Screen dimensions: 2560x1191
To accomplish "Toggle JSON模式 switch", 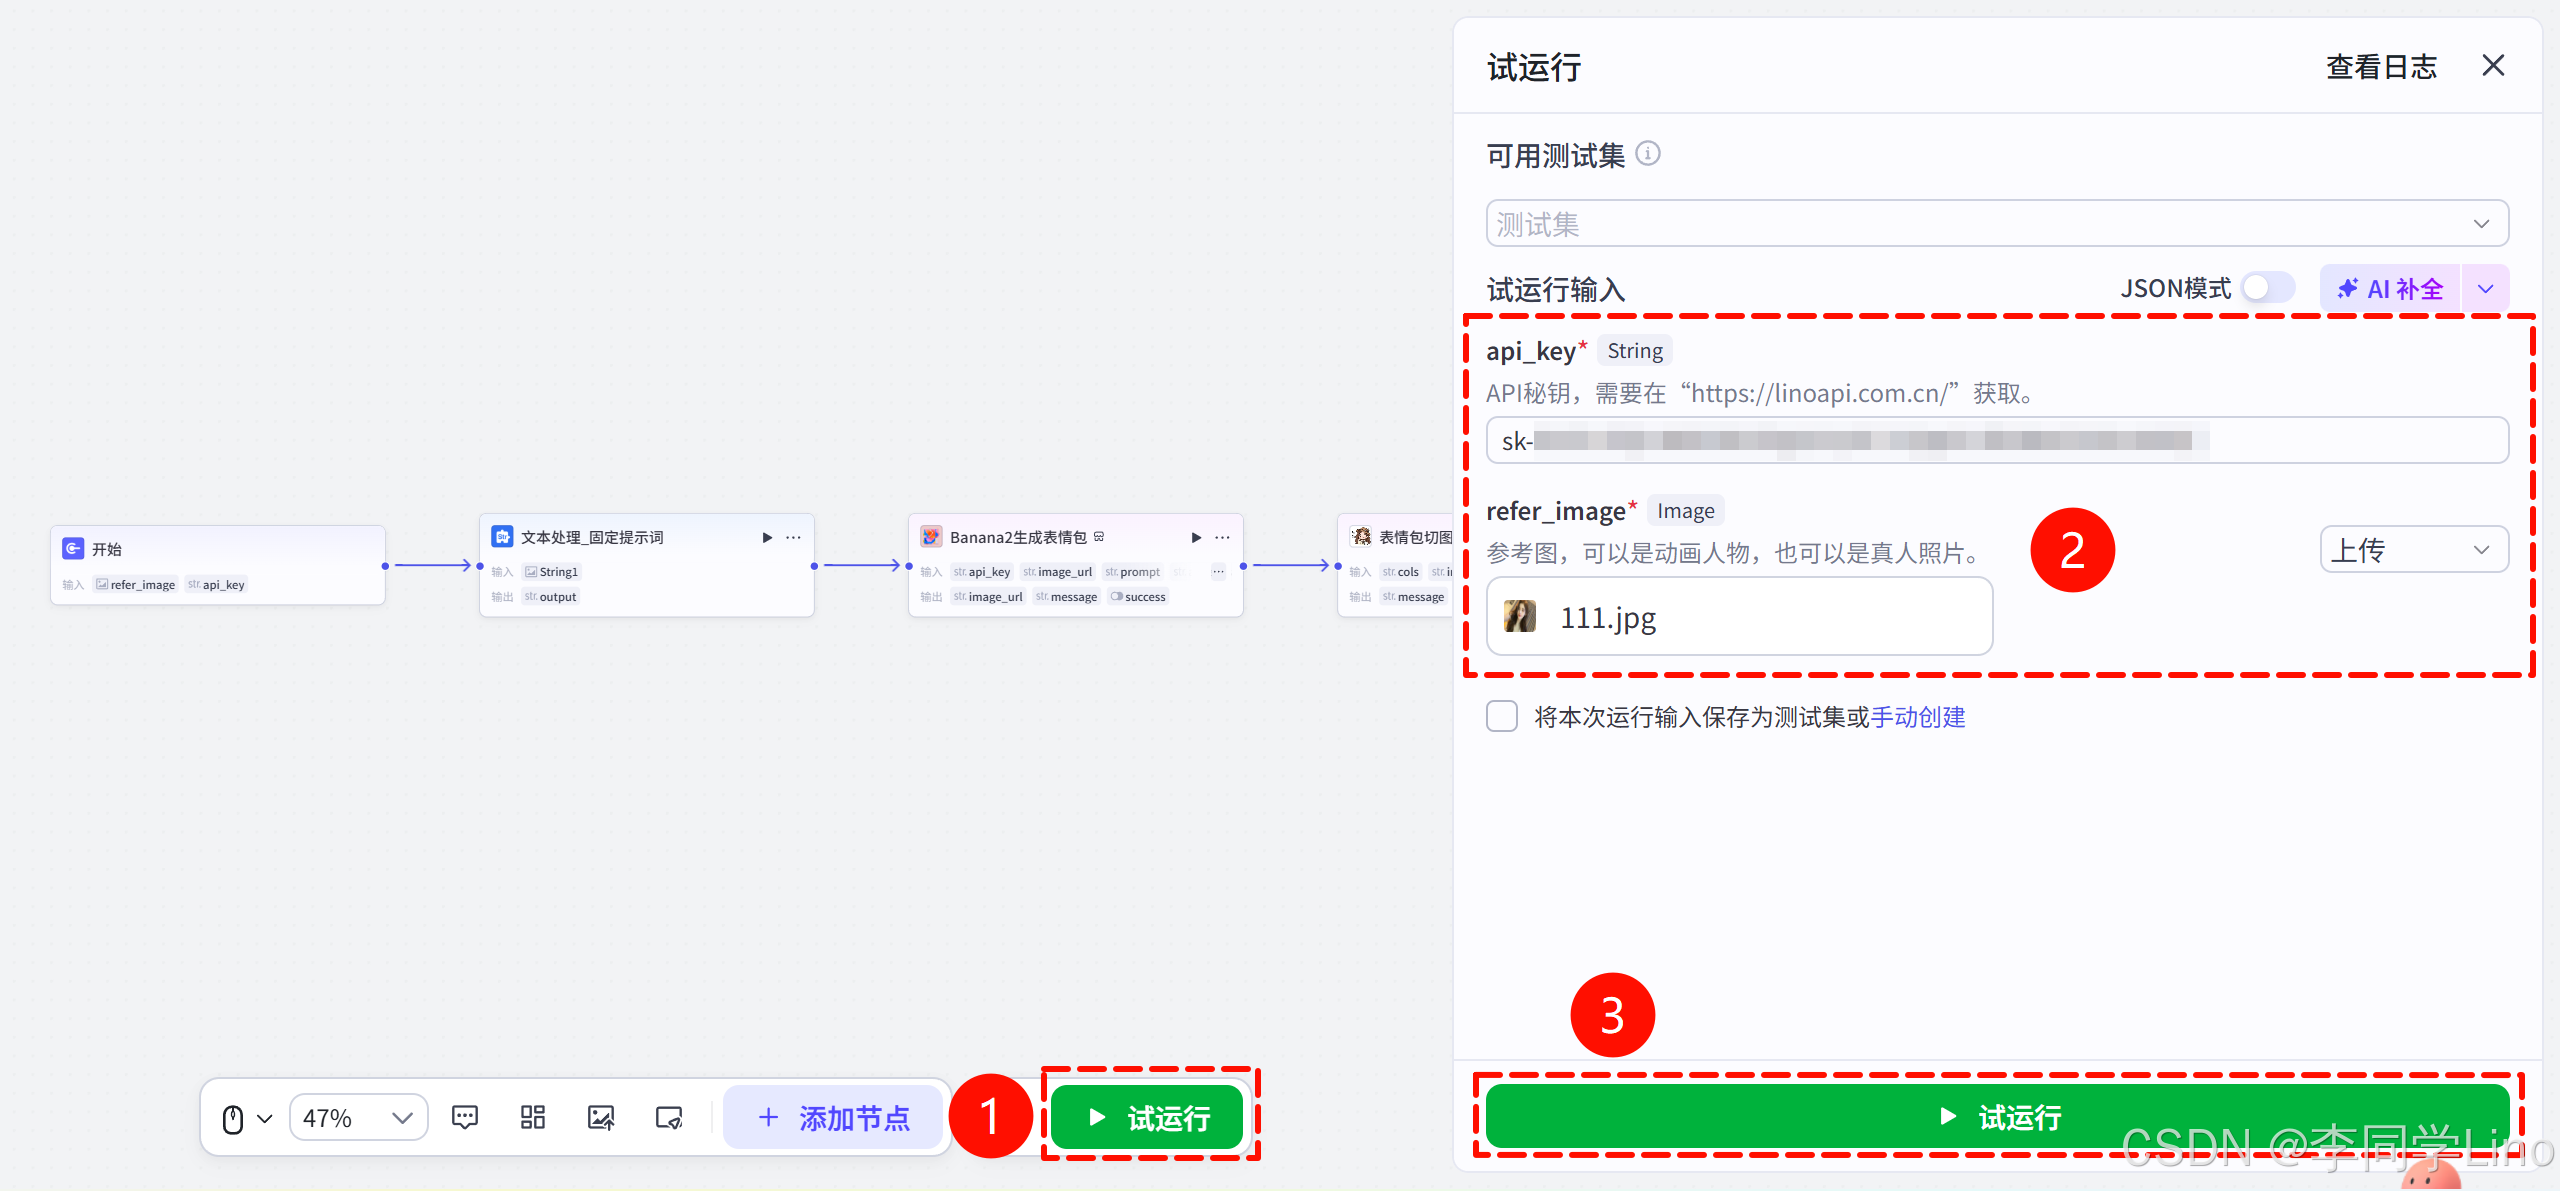I will point(2267,288).
